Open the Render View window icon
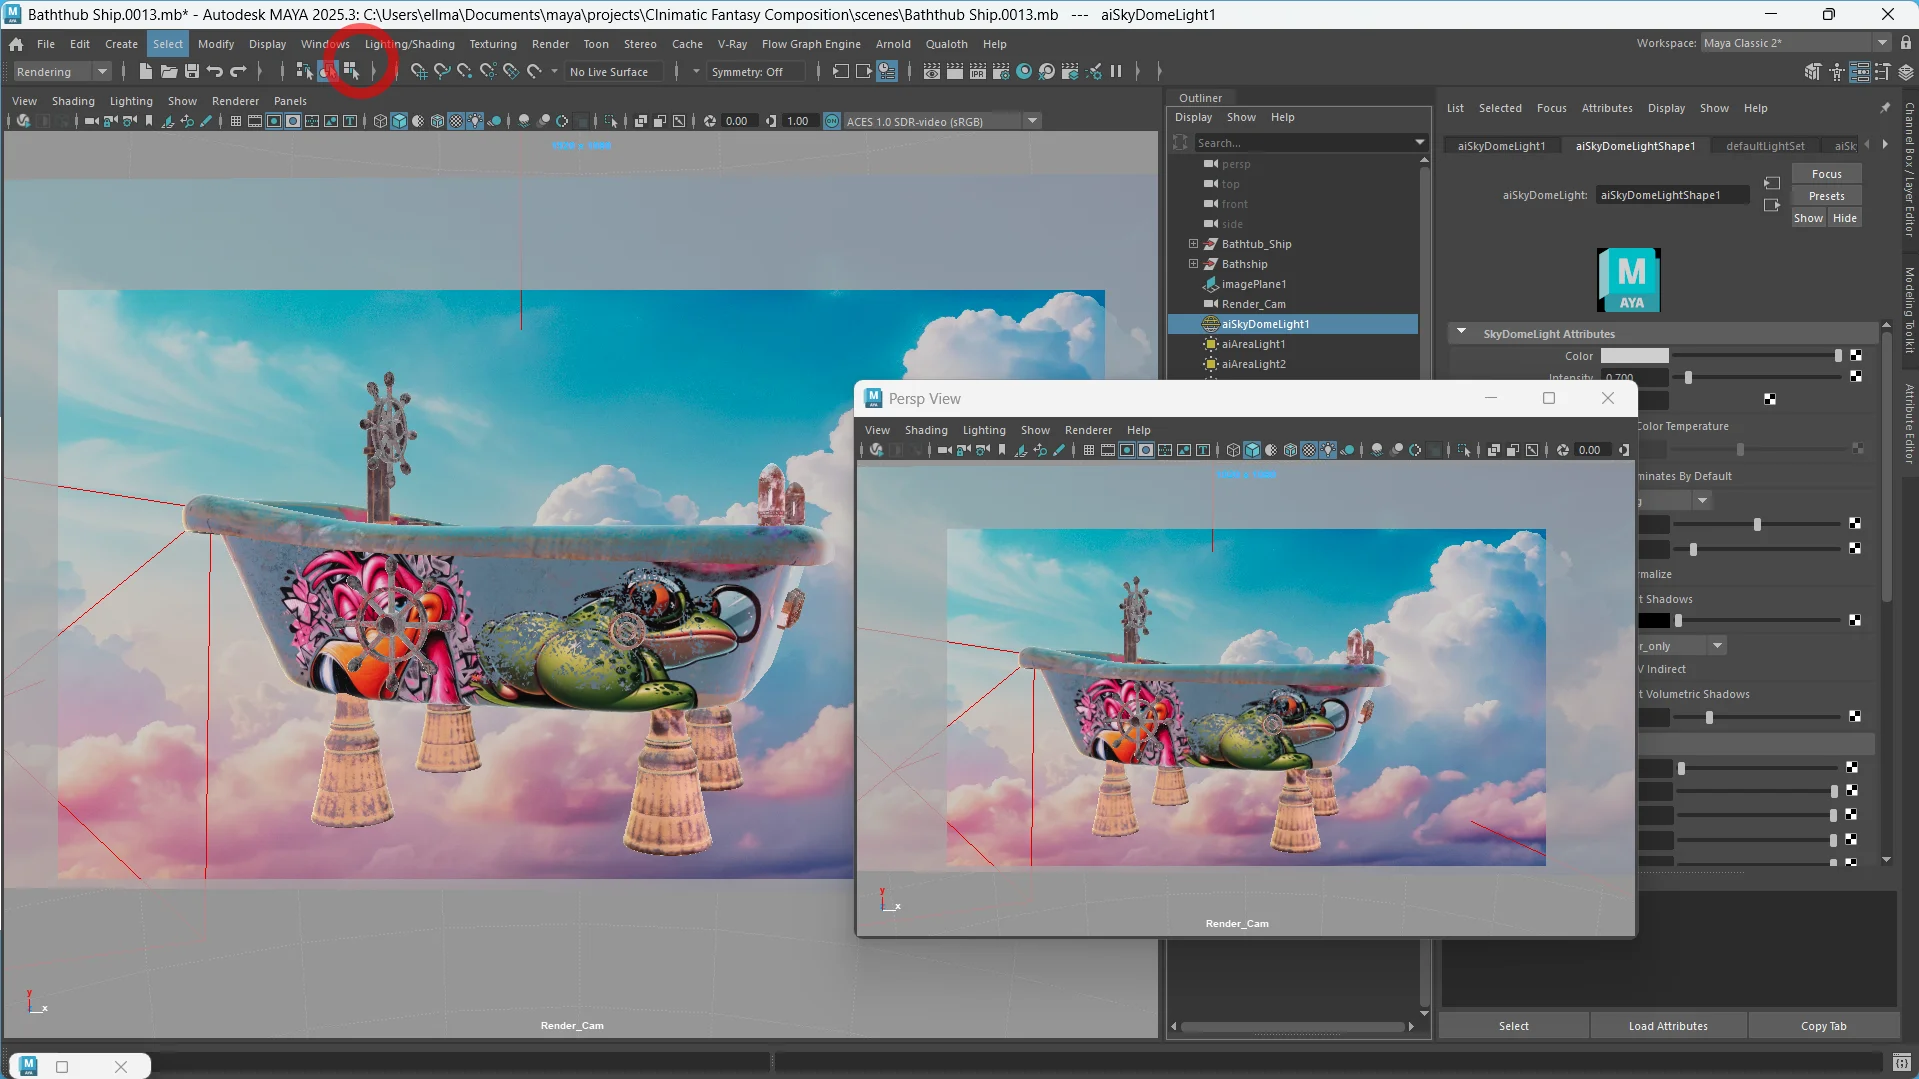 (x=931, y=71)
